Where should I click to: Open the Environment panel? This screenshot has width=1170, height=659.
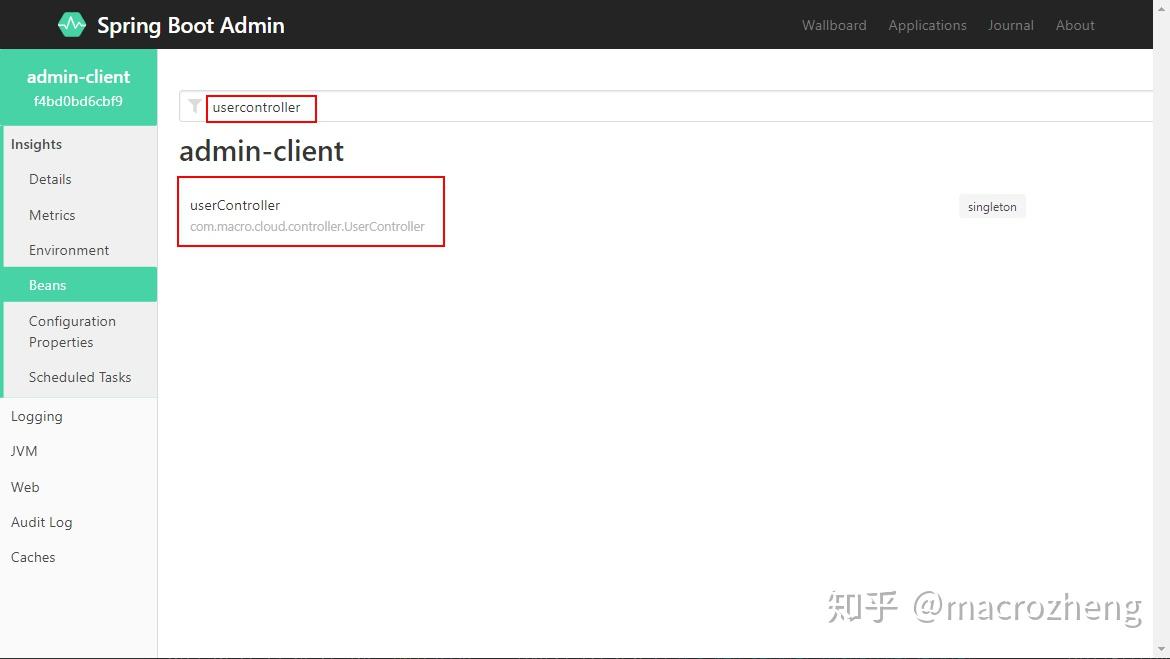point(71,250)
